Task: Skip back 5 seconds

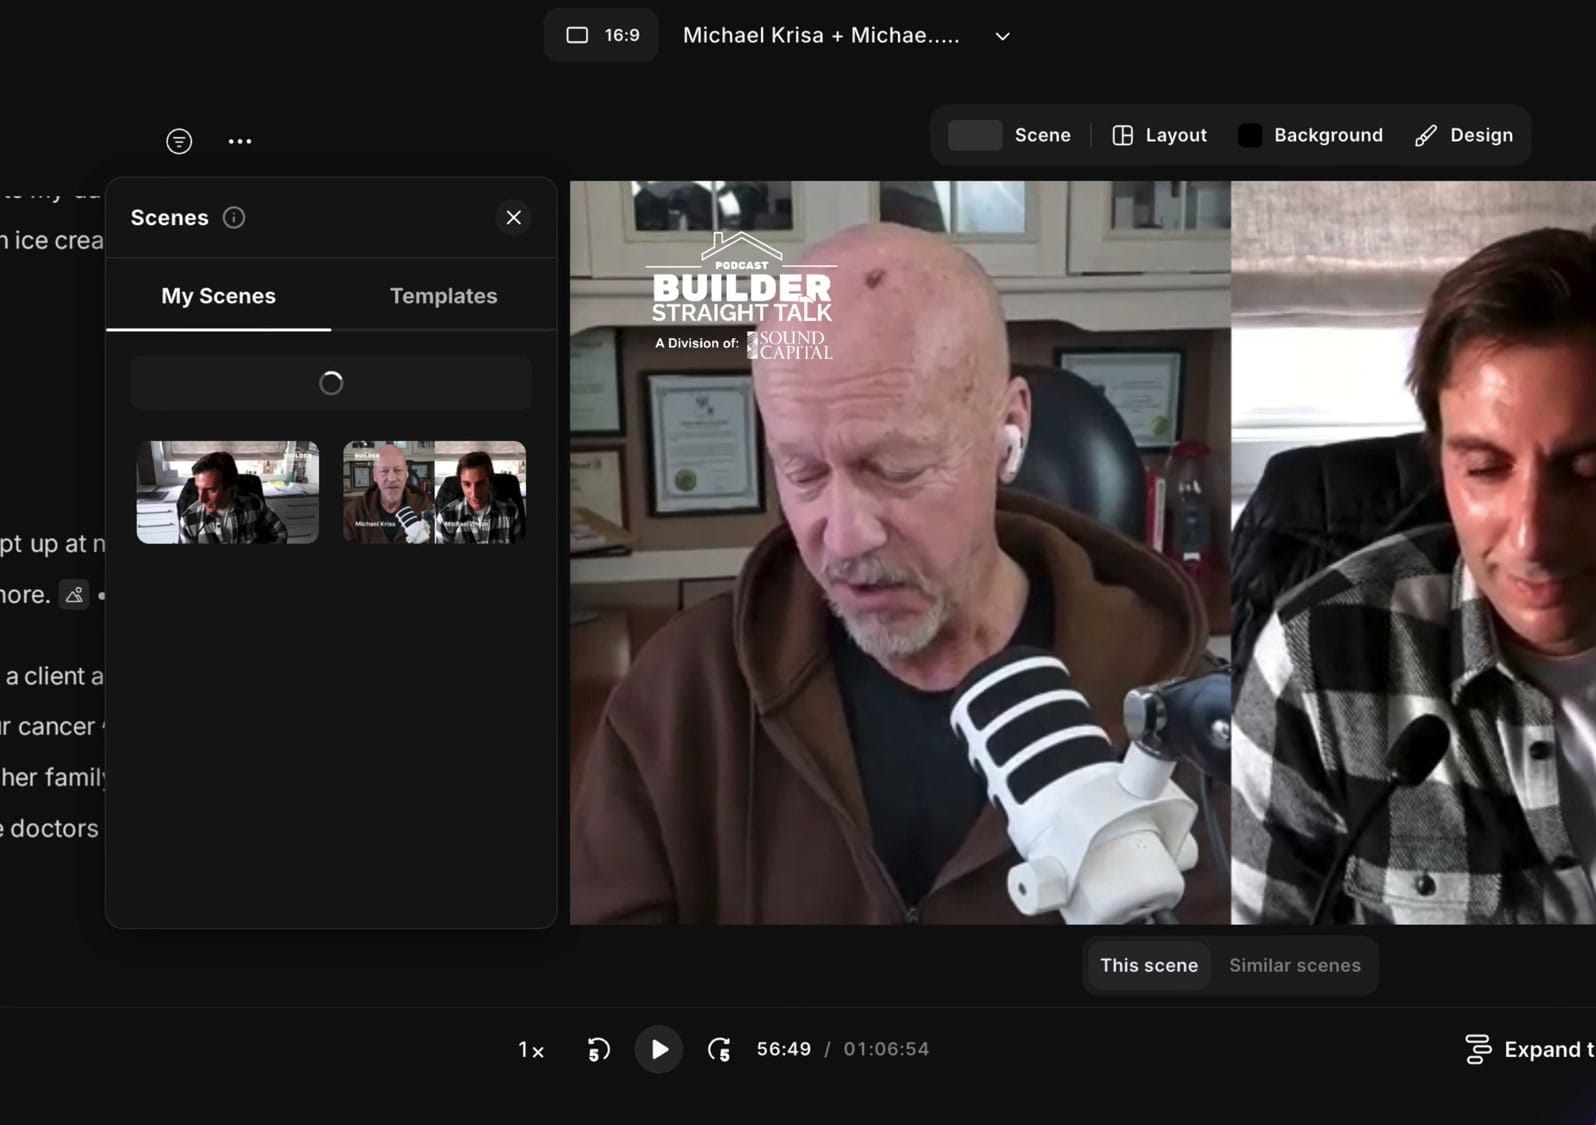Action: [598, 1050]
